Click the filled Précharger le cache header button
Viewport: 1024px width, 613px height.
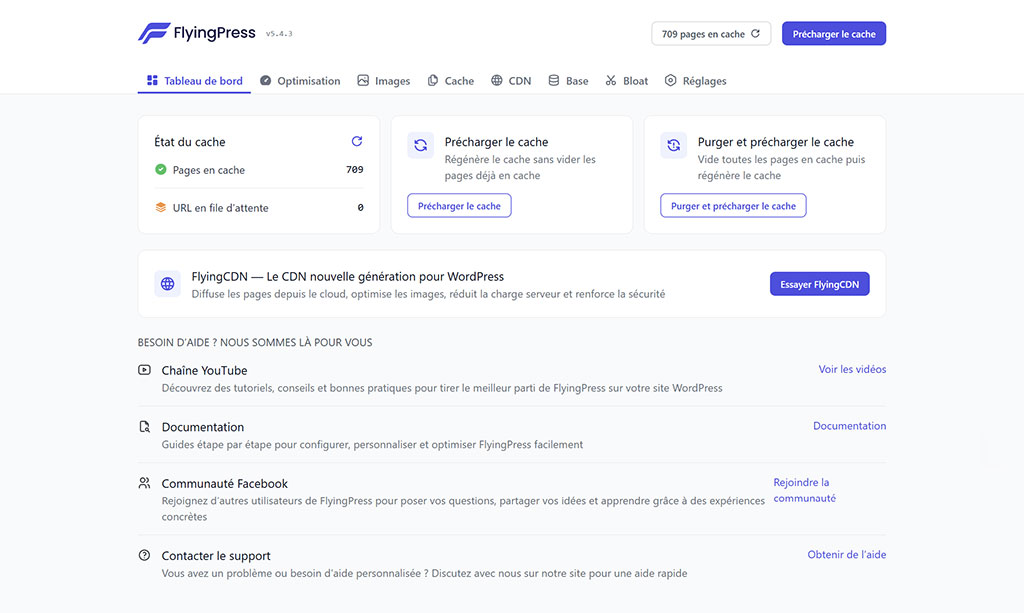point(834,34)
